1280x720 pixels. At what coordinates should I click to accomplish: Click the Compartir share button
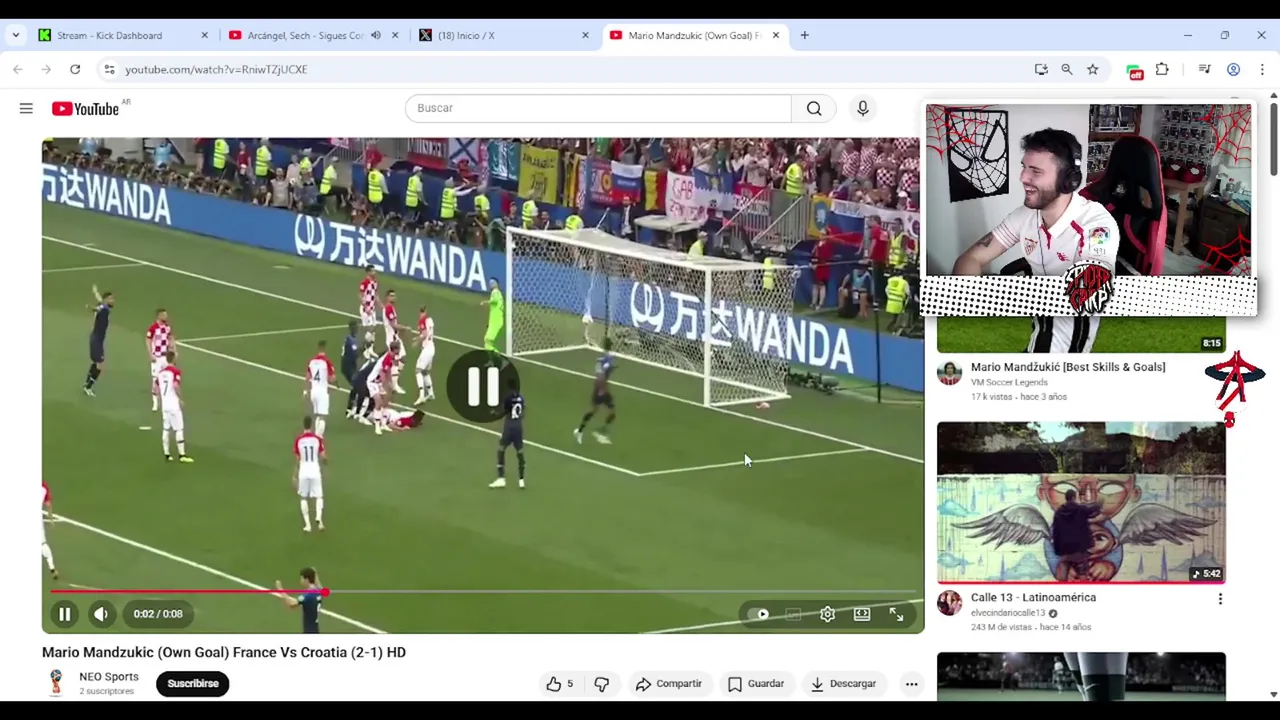coord(668,684)
